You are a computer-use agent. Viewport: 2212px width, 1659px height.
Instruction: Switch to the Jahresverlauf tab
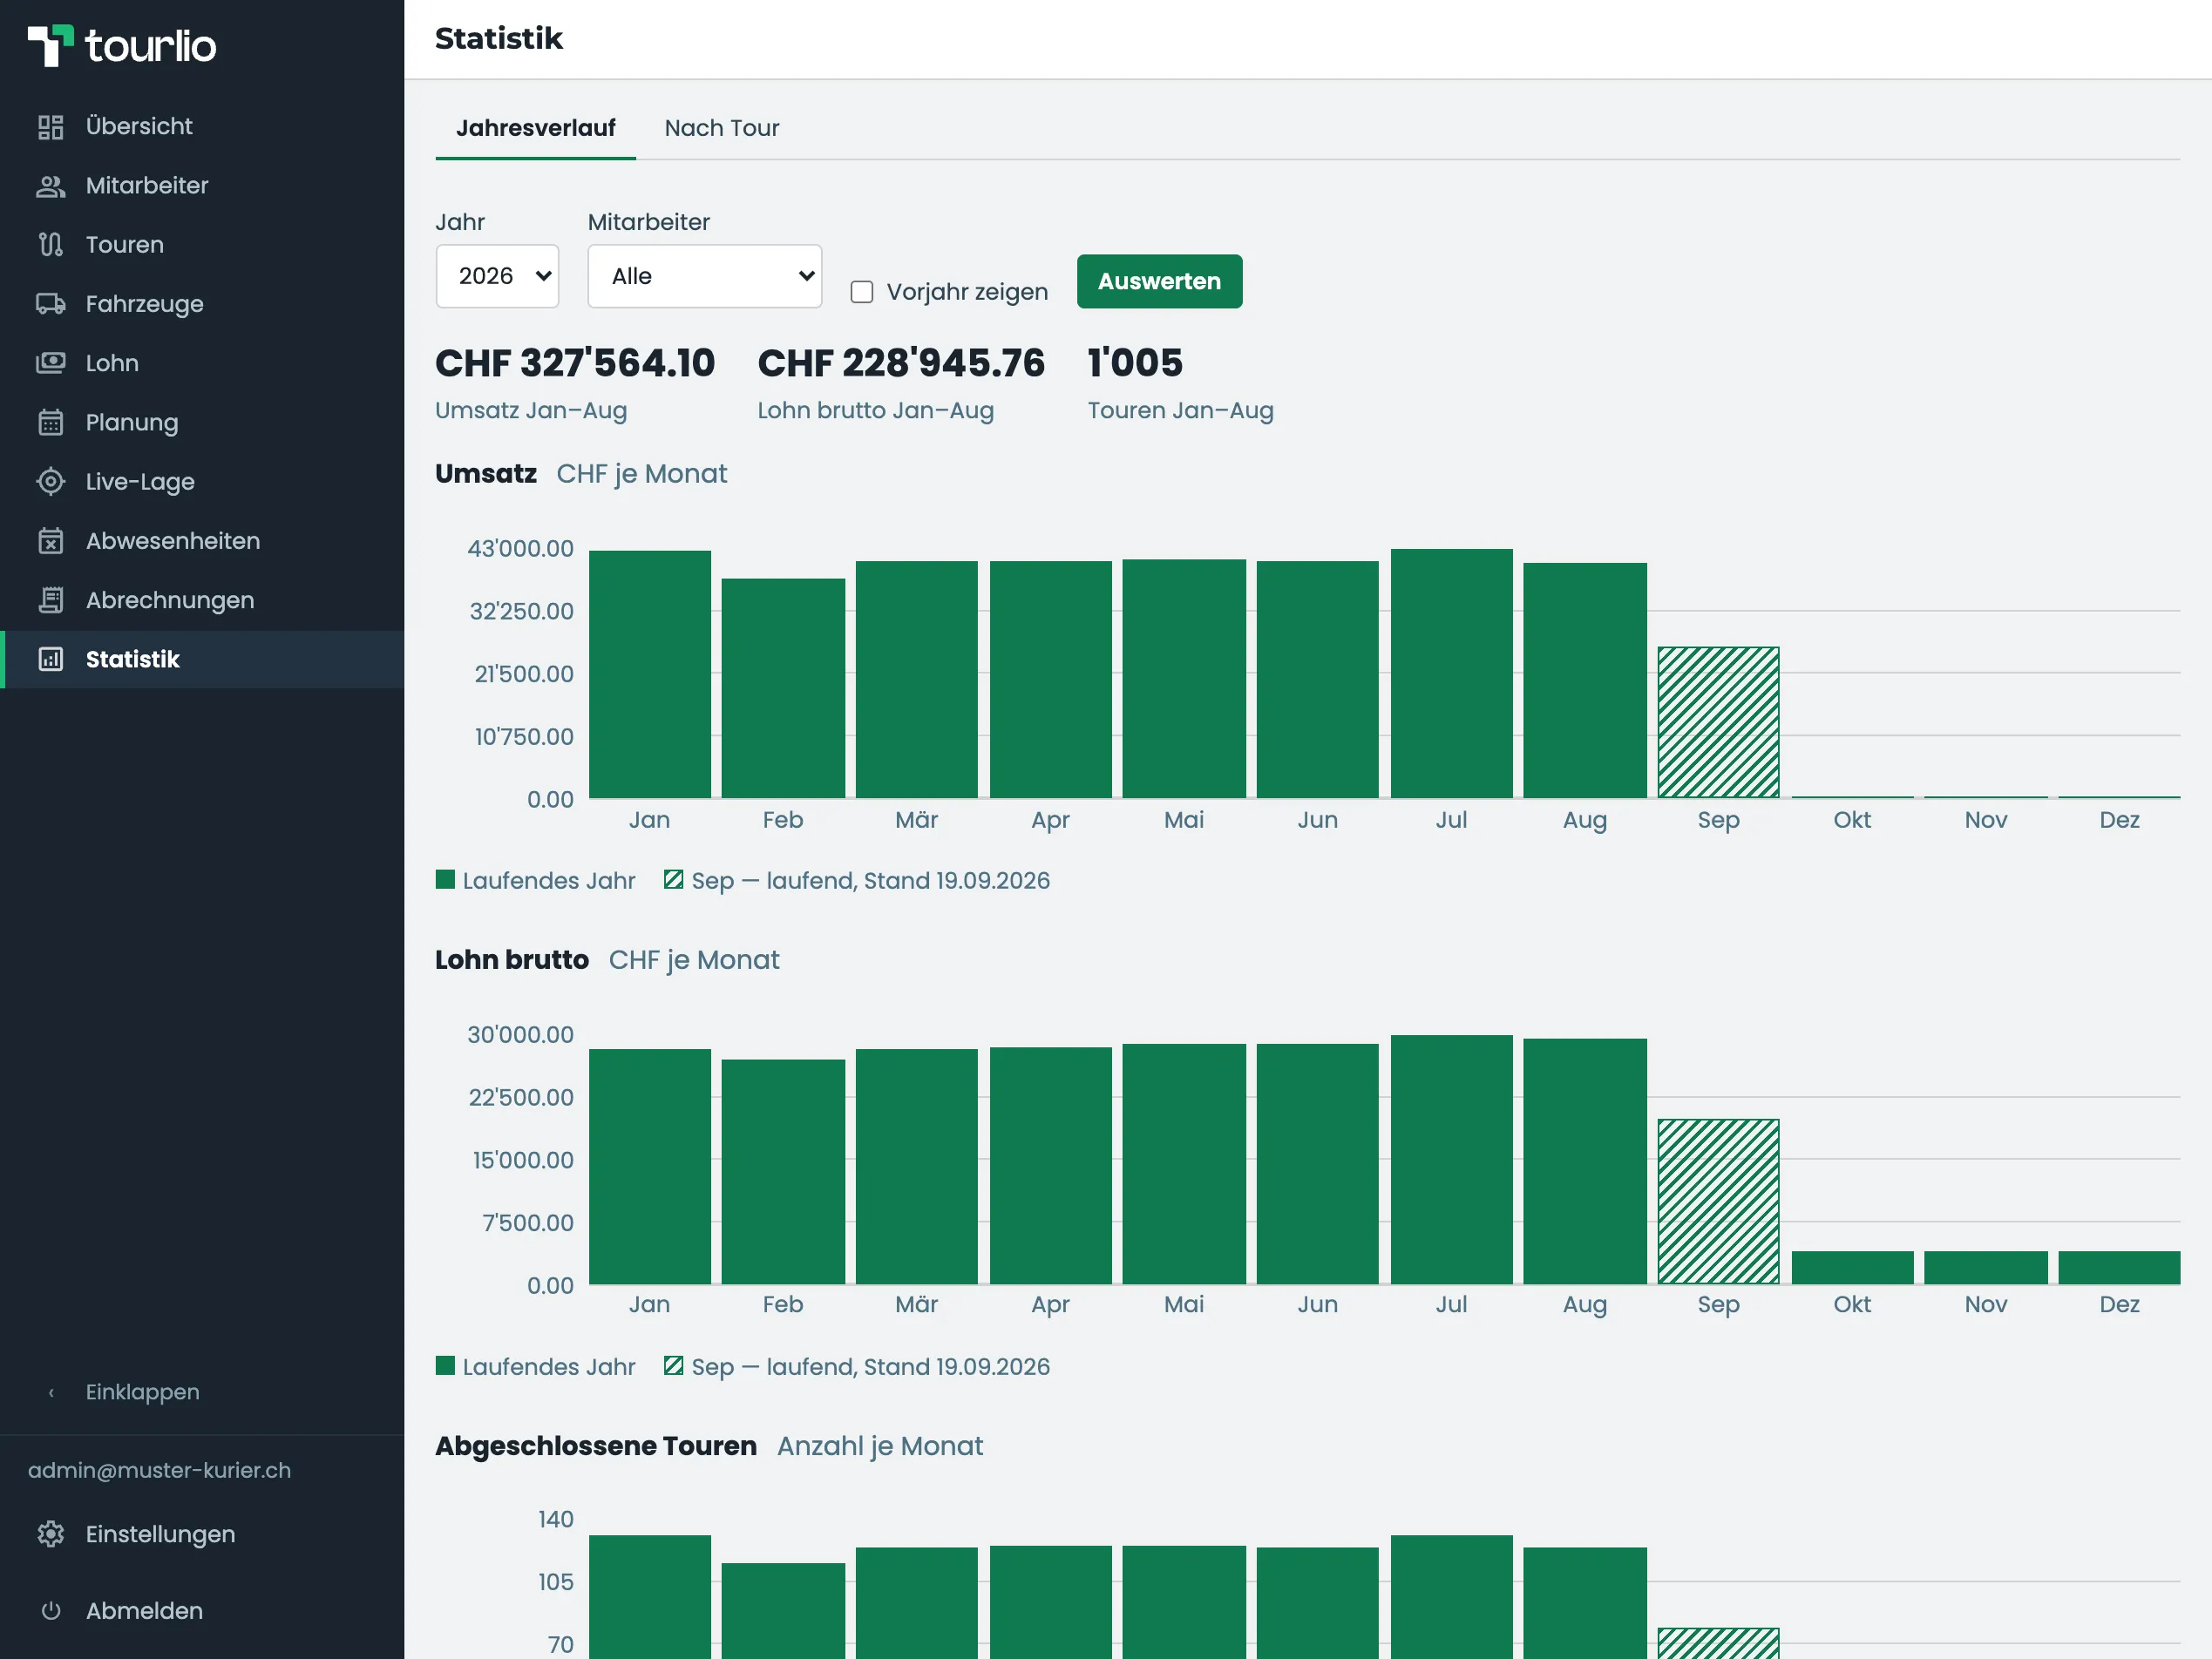535,128
